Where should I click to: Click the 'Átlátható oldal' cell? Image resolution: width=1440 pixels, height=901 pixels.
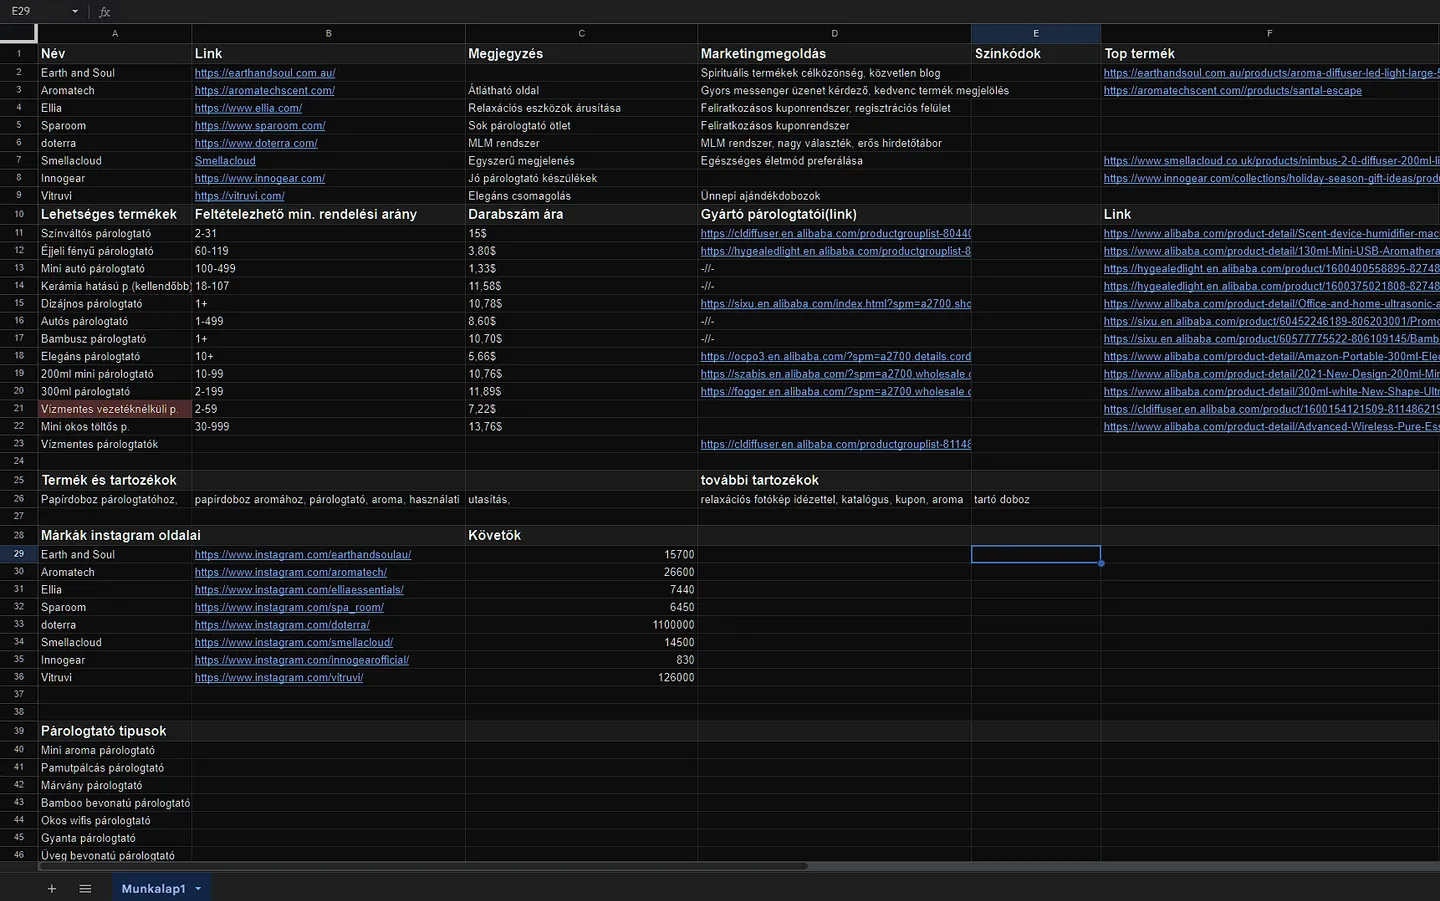(581, 91)
